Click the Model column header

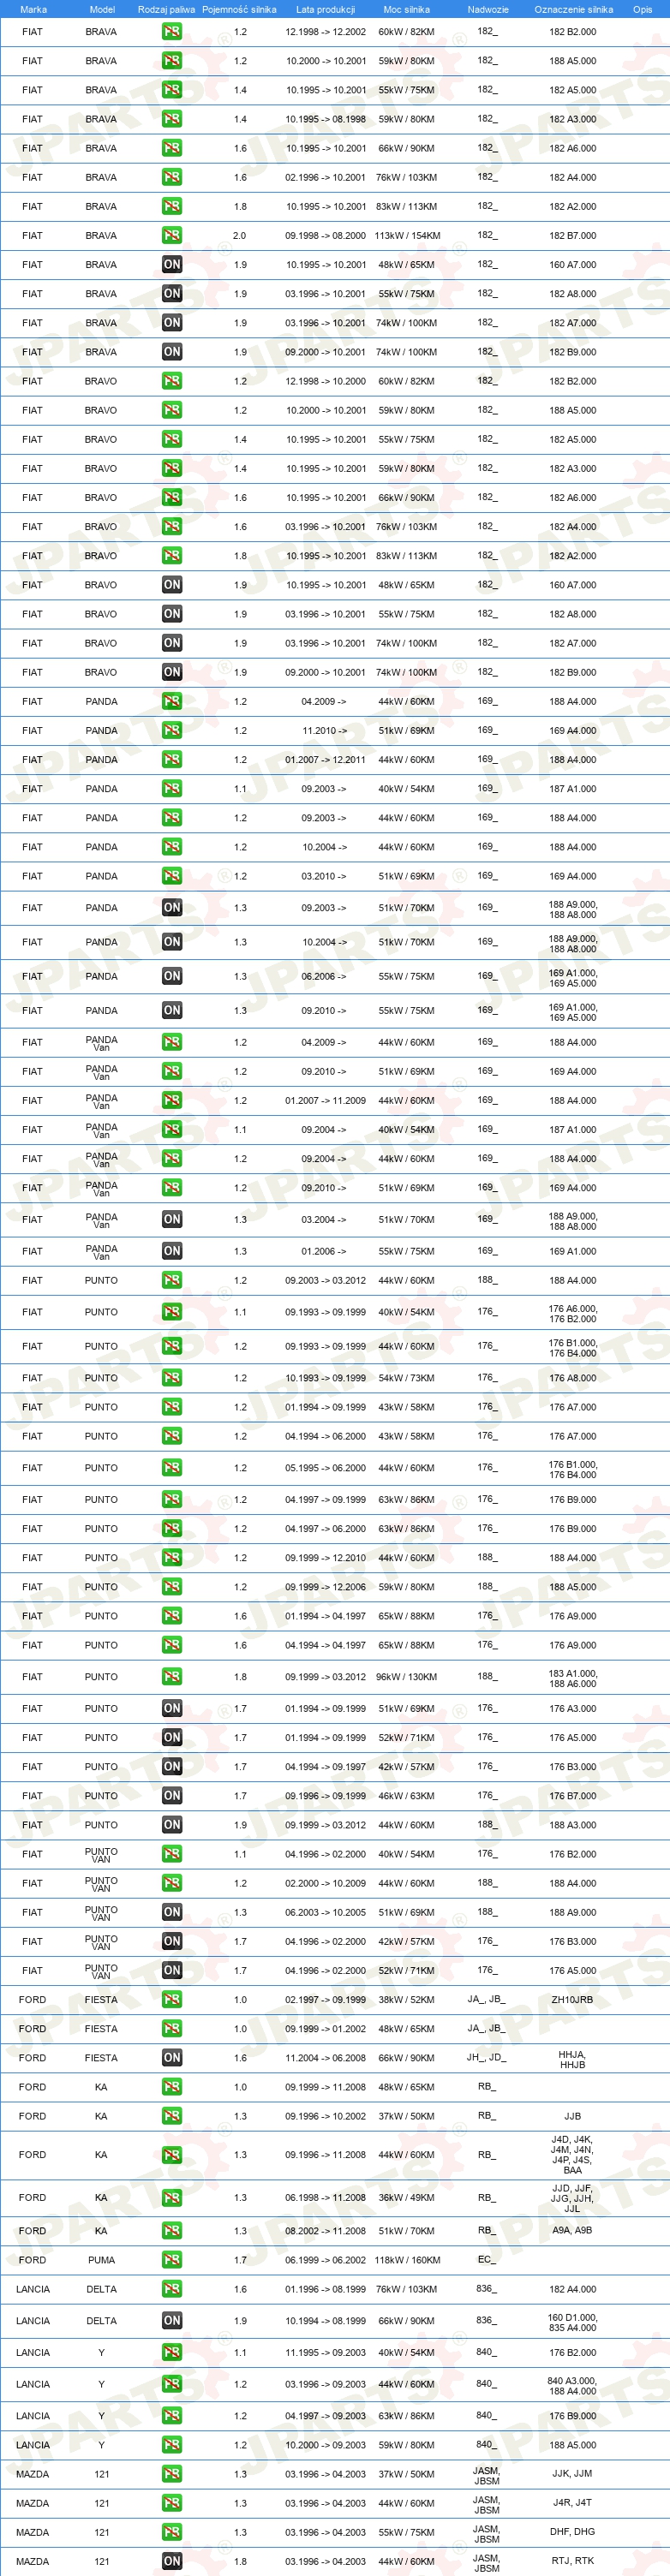[x=102, y=9]
